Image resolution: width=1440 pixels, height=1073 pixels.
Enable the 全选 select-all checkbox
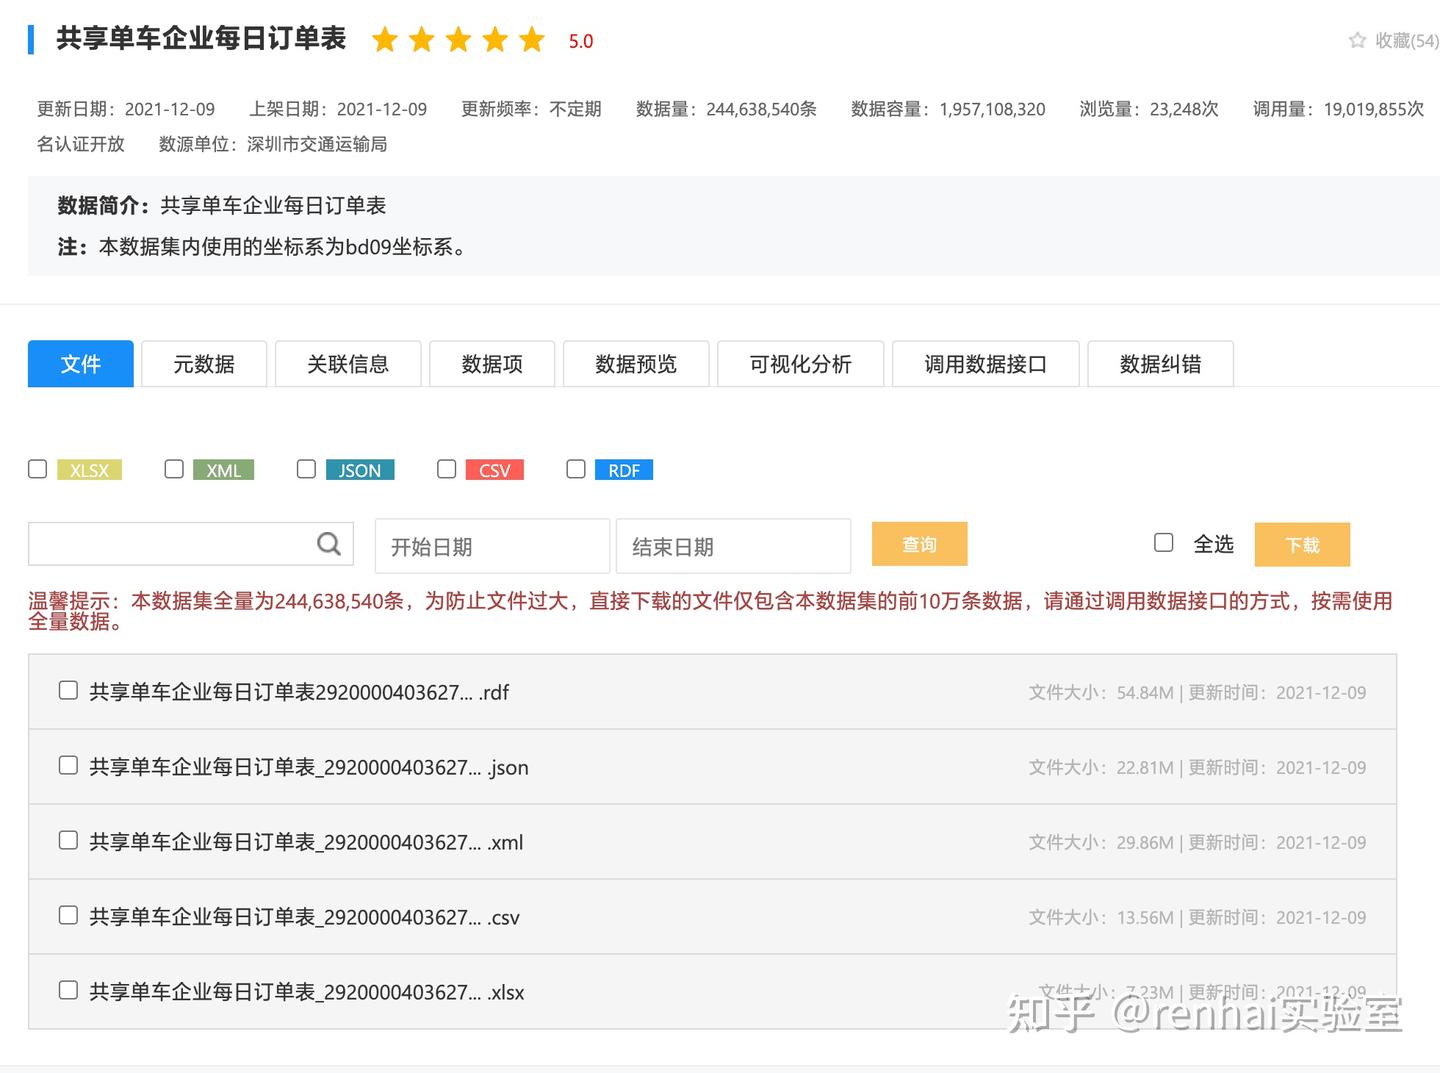pyautogui.click(x=1163, y=542)
